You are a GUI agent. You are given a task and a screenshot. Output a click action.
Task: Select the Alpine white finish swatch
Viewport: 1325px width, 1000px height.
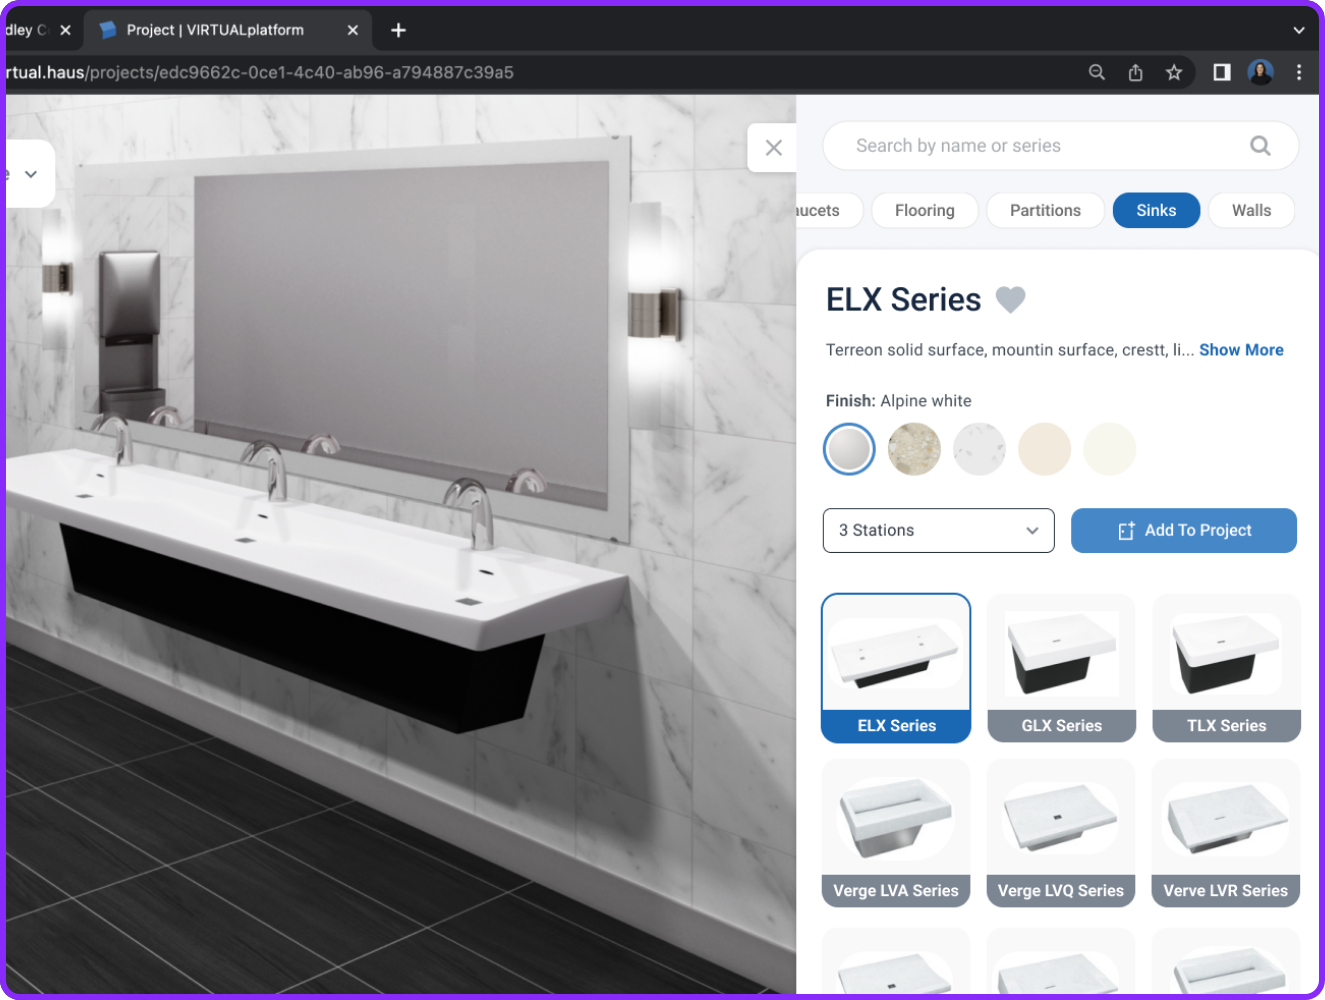tap(849, 449)
